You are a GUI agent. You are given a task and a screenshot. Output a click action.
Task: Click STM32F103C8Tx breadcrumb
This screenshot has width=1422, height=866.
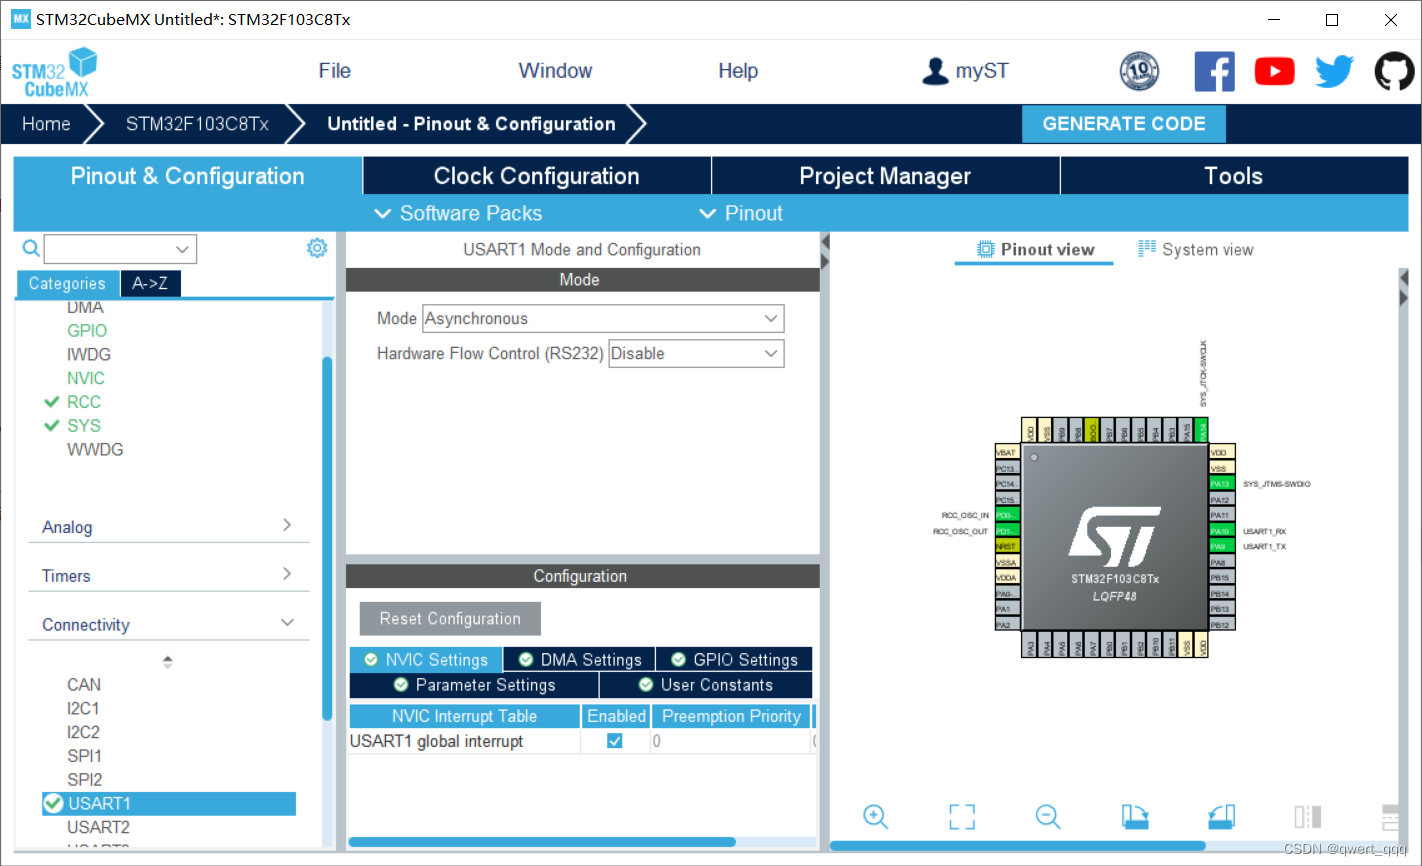pos(197,124)
